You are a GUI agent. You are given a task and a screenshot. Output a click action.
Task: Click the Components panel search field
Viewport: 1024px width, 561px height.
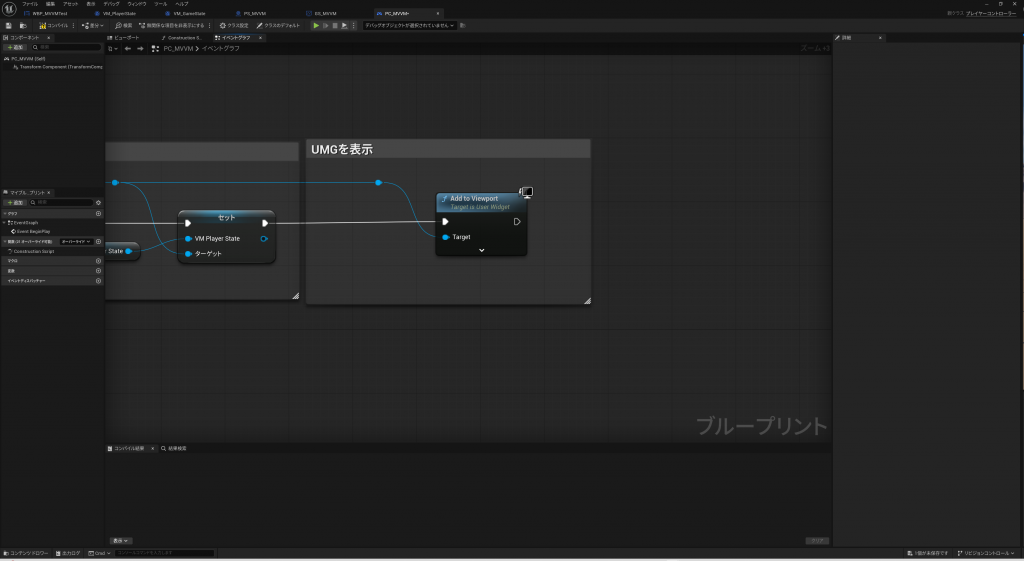(68, 47)
